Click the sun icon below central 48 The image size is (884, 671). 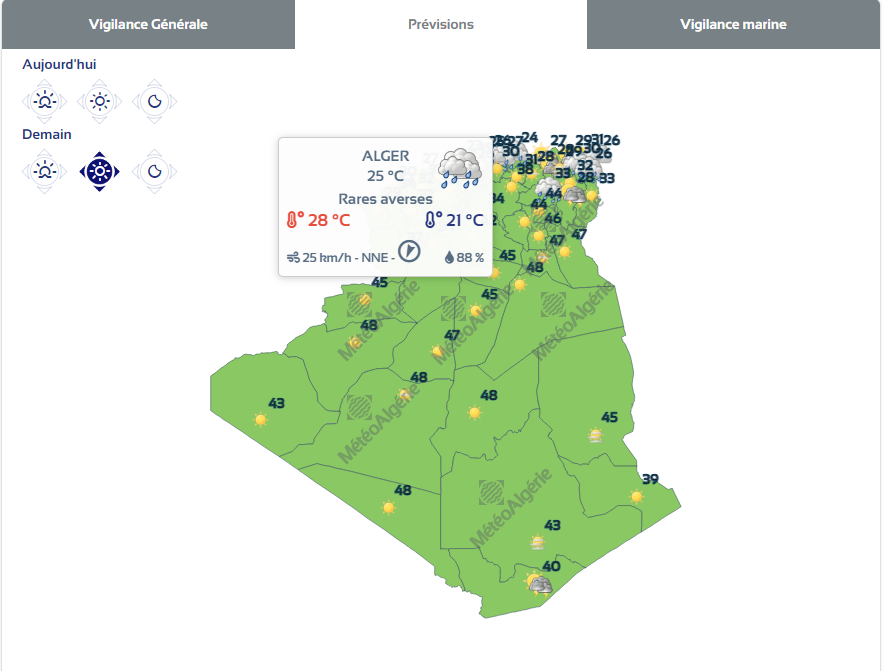pyautogui.click(x=474, y=413)
